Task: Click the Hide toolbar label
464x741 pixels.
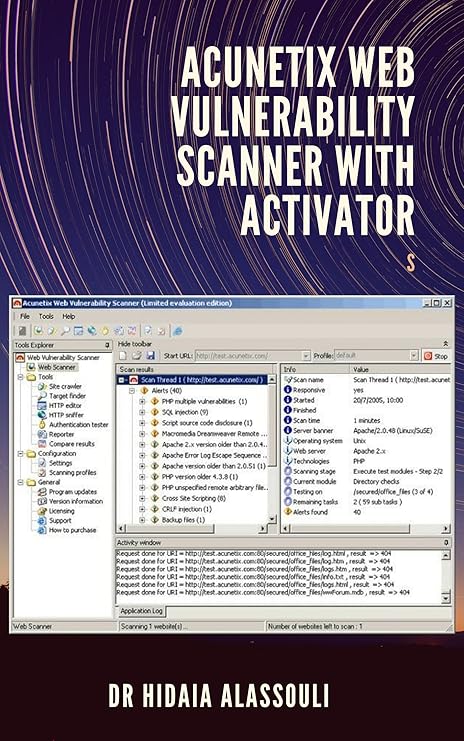Action: (135, 344)
